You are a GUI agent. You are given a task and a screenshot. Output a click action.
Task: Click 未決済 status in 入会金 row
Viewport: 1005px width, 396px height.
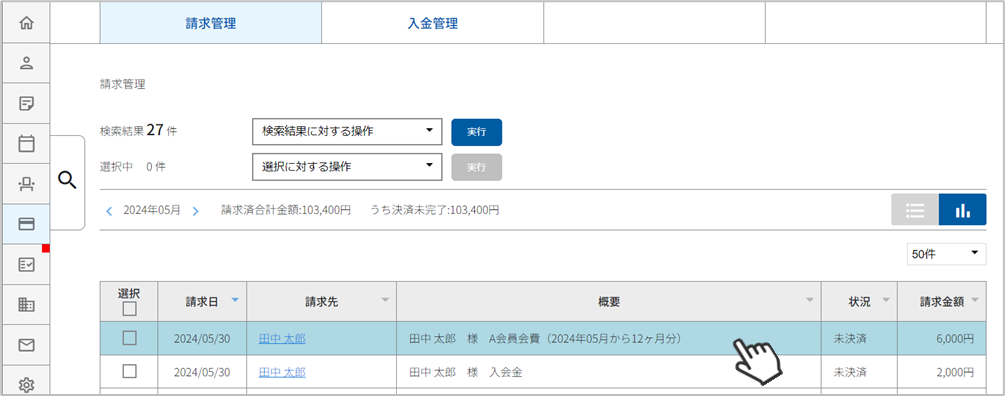[849, 372]
